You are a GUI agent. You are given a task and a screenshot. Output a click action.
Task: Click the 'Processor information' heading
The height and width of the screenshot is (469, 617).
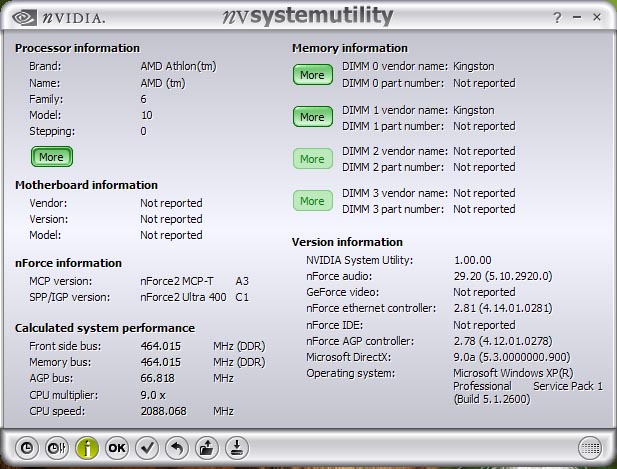(77, 48)
